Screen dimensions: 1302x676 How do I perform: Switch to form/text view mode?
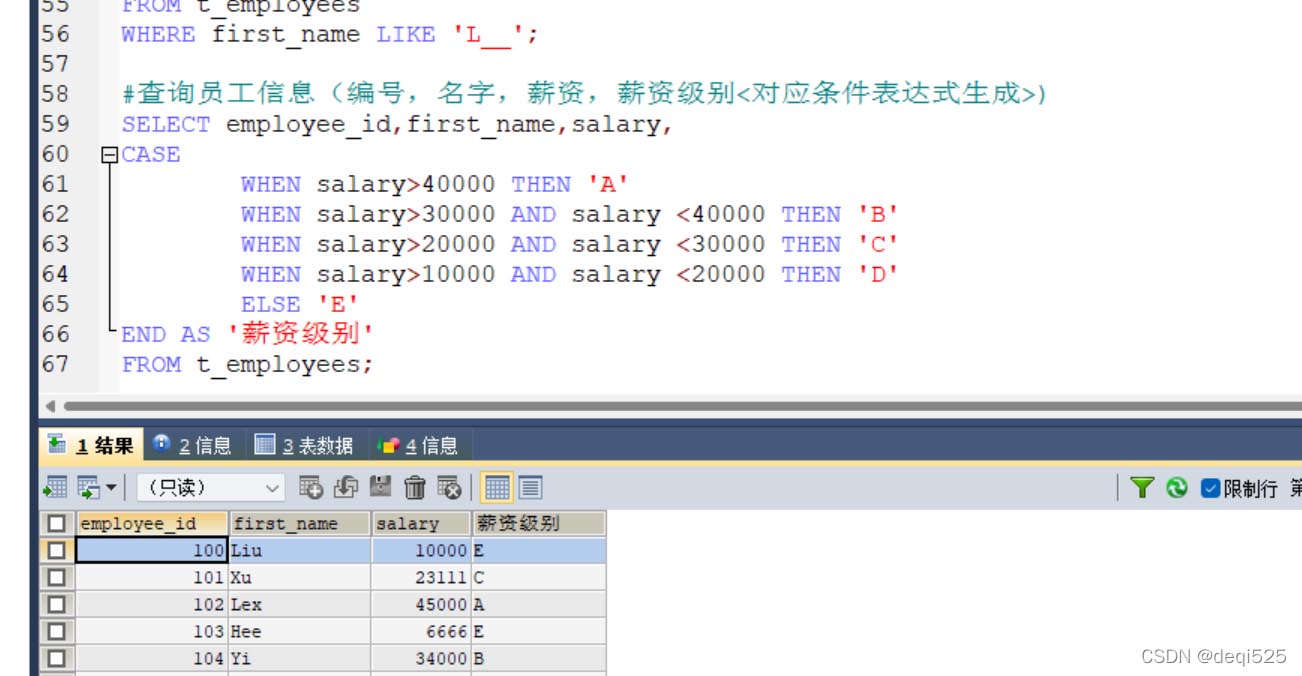tap(530, 487)
